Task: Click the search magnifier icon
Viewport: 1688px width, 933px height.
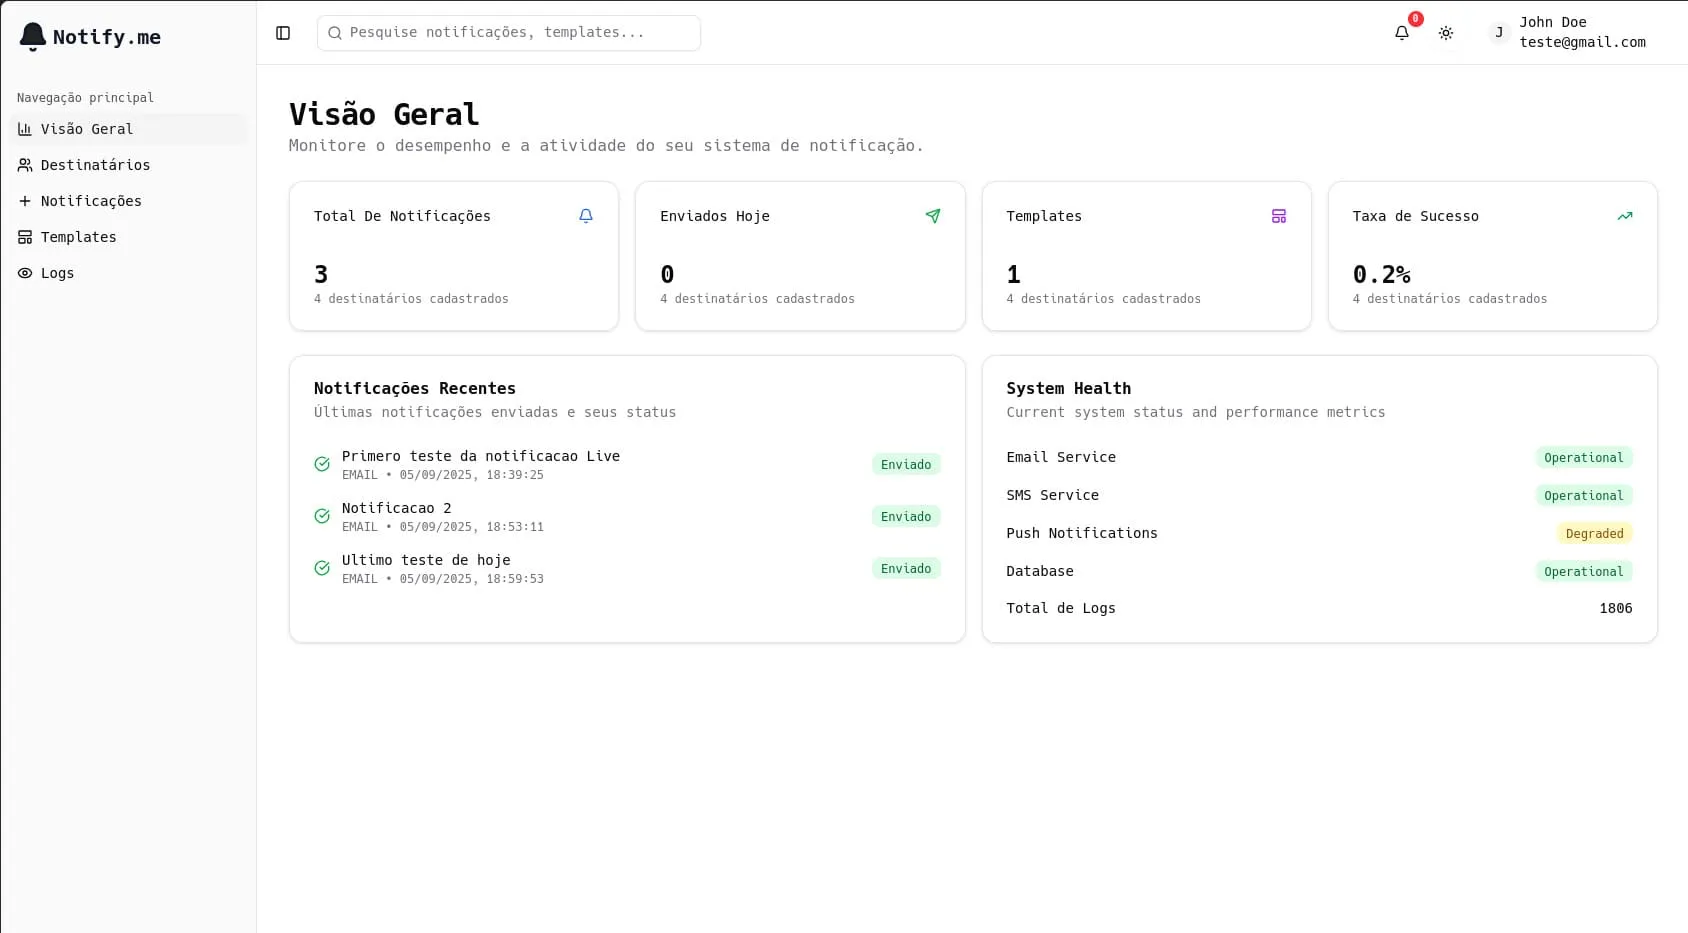Action: 335,33
